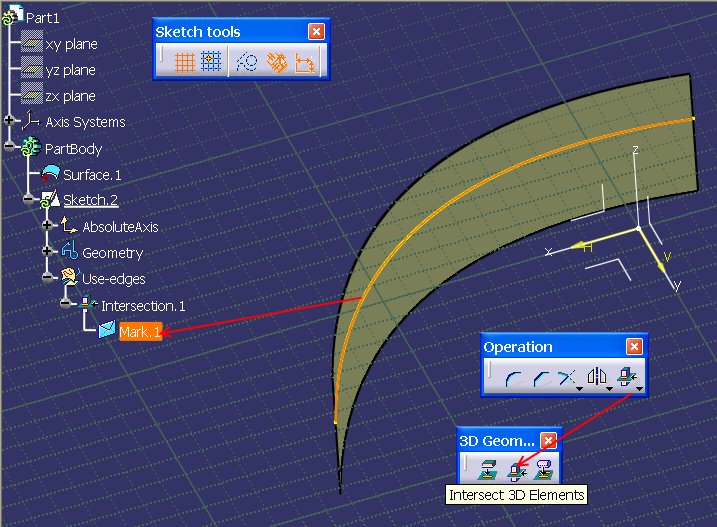
Task: Click the AbsoluteAxis icon
Action: (x=69, y=226)
